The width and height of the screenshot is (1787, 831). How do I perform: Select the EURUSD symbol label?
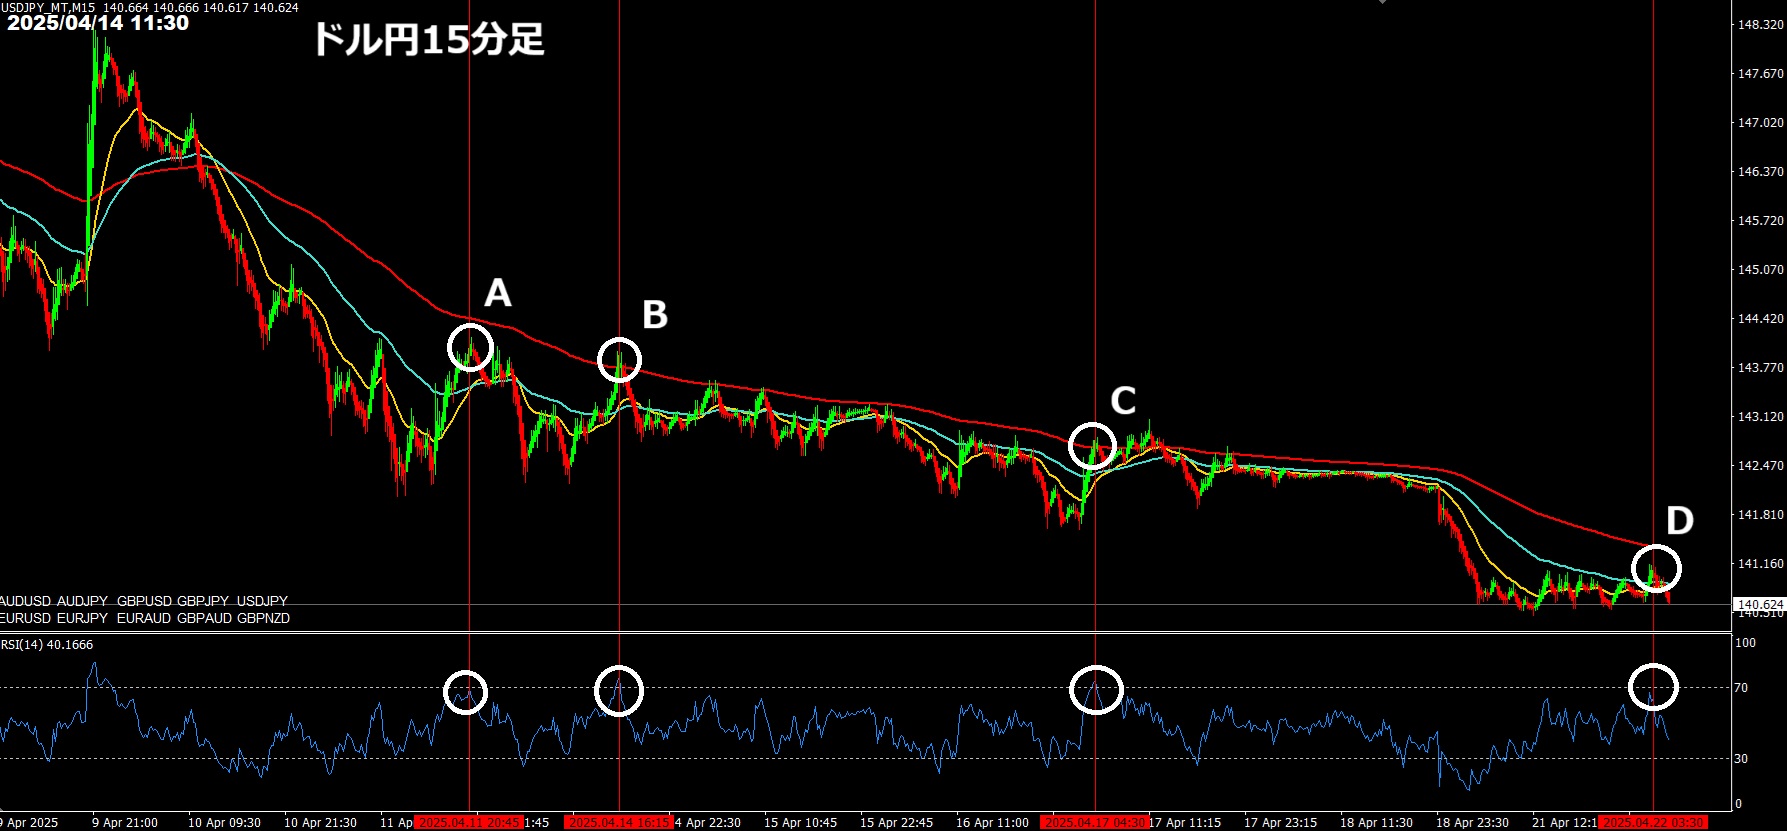click(24, 618)
